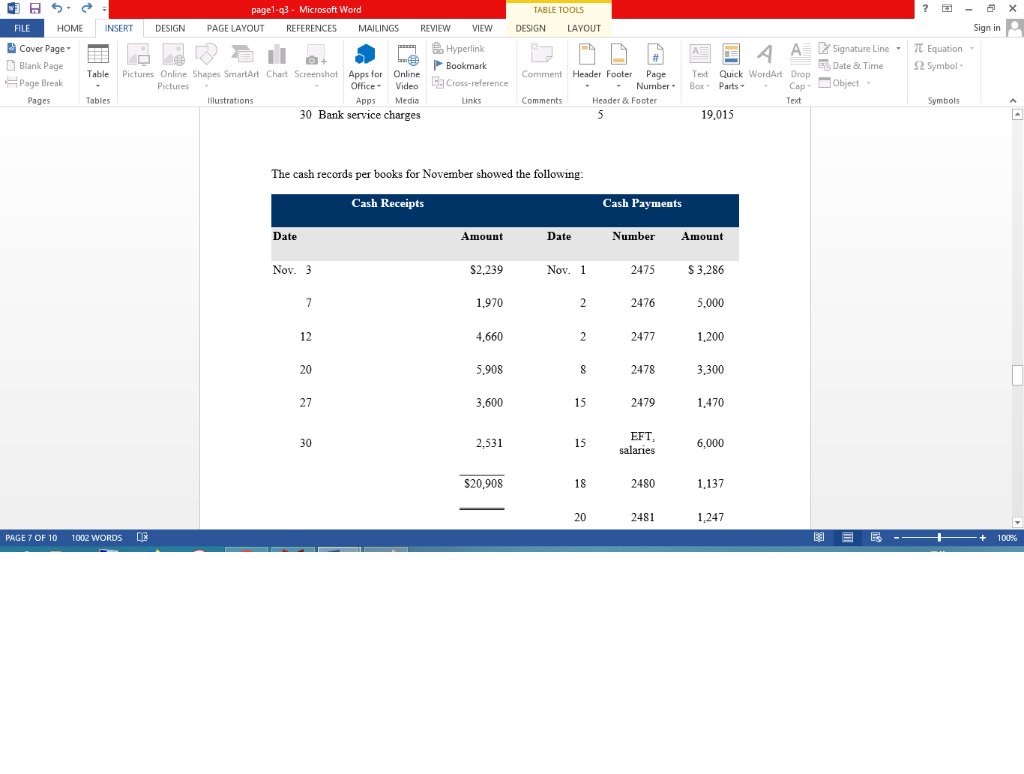Open the REFERENCES tab
This screenshot has width=1024, height=774.
[312, 28]
